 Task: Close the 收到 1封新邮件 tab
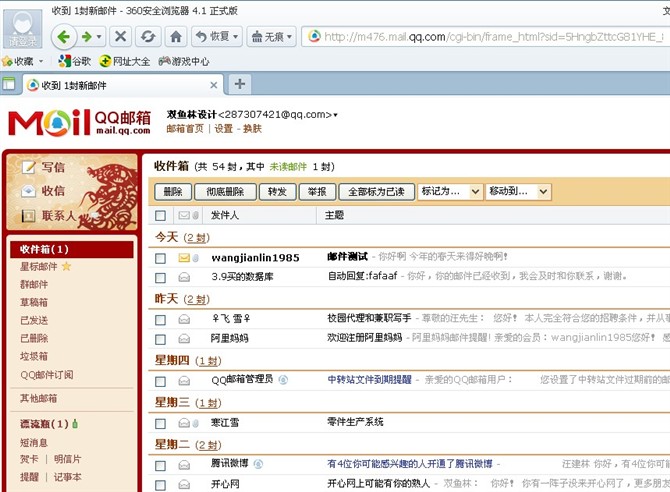pyautogui.click(x=214, y=85)
